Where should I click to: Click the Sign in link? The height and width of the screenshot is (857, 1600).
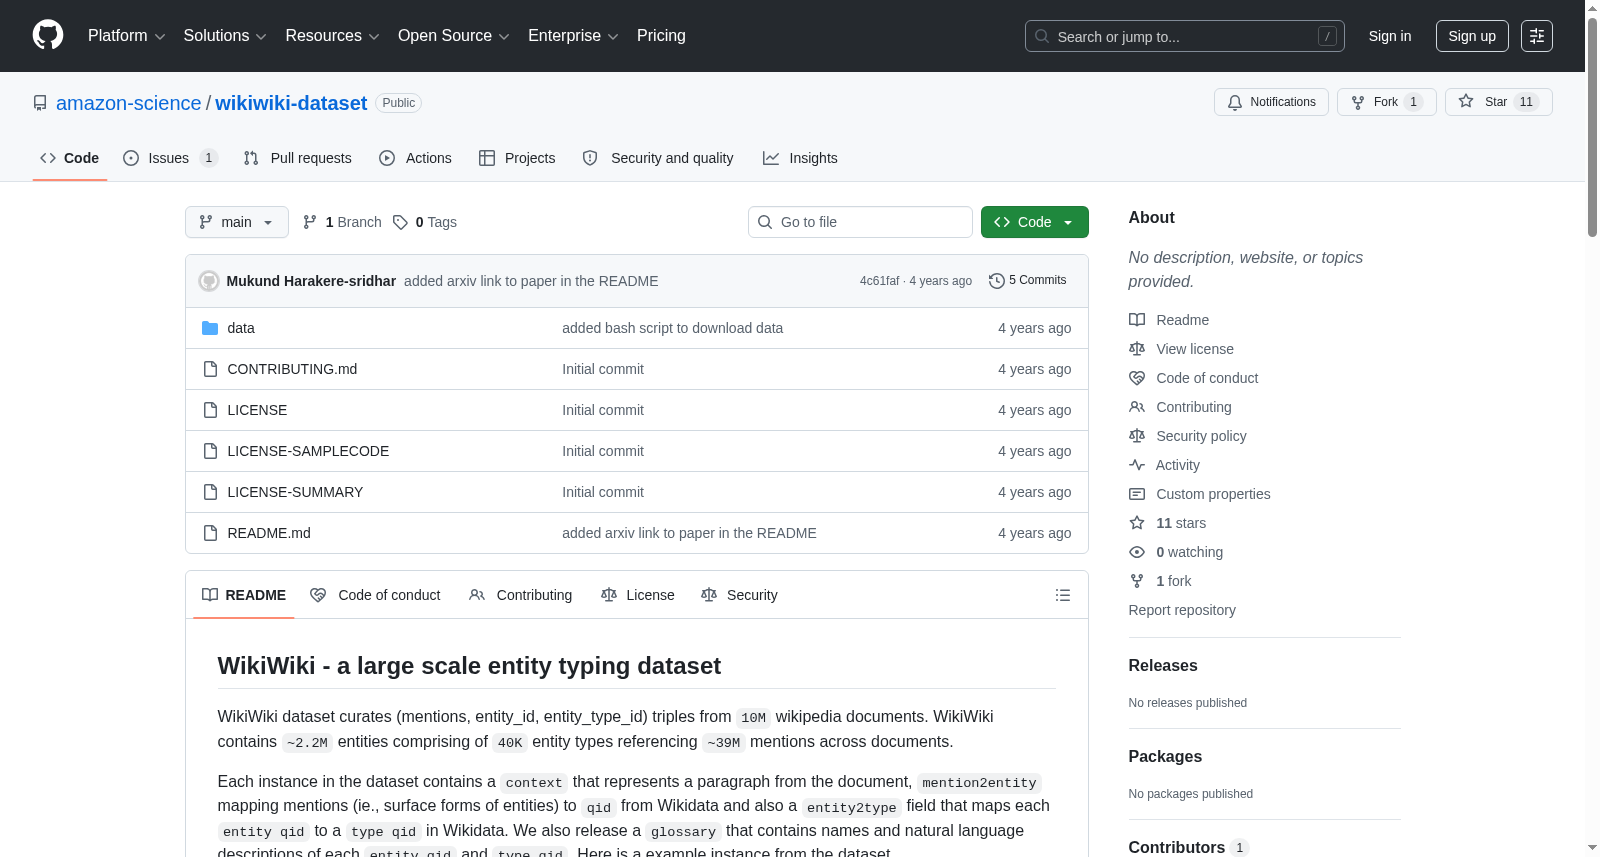point(1390,36)
